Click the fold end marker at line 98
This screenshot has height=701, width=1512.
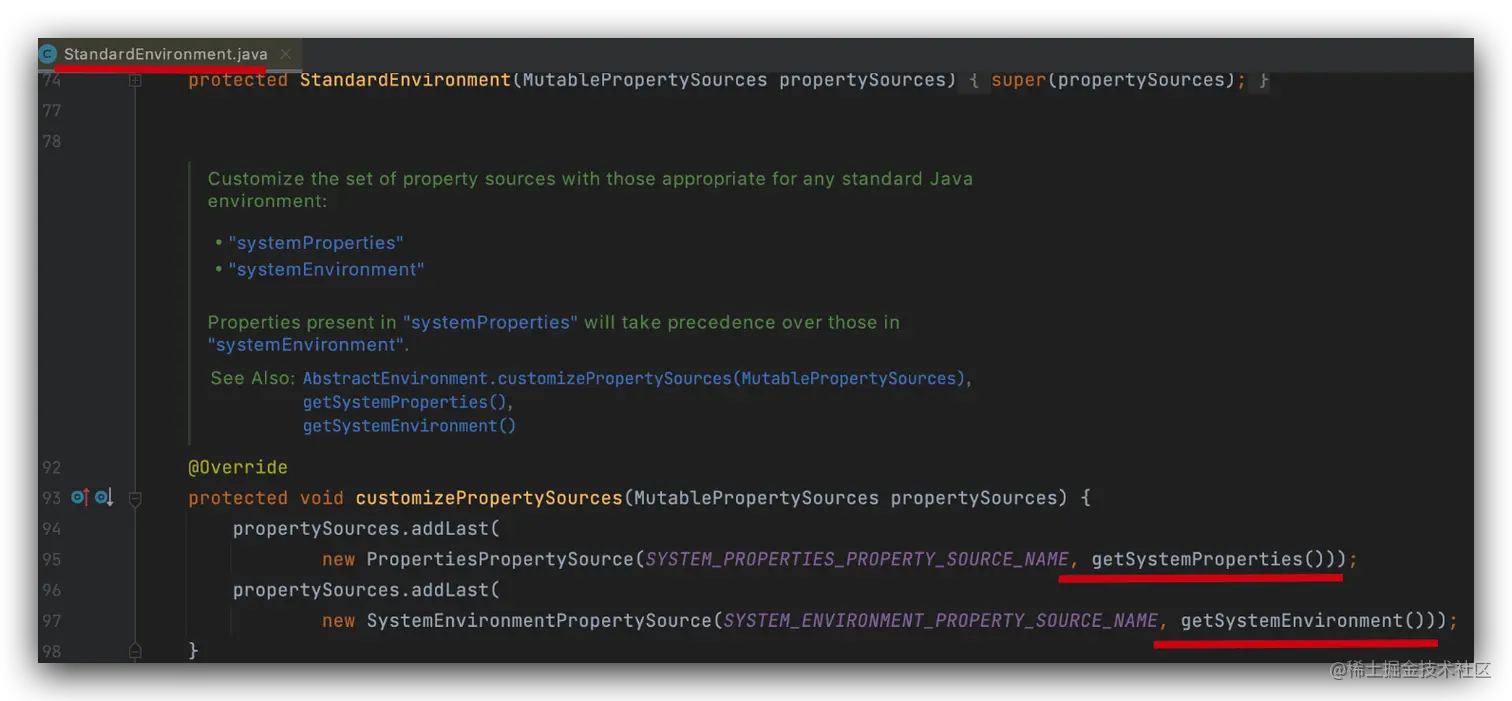tap(135, 651)
